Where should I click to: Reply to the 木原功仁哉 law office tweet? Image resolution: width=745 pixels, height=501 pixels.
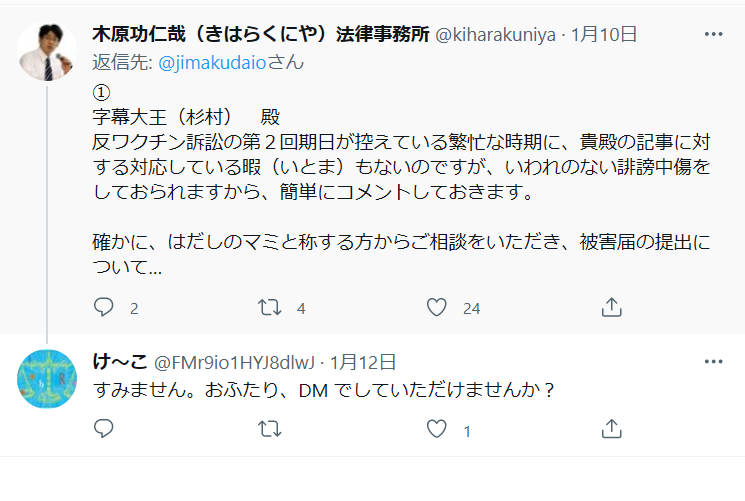coord(104,307)
